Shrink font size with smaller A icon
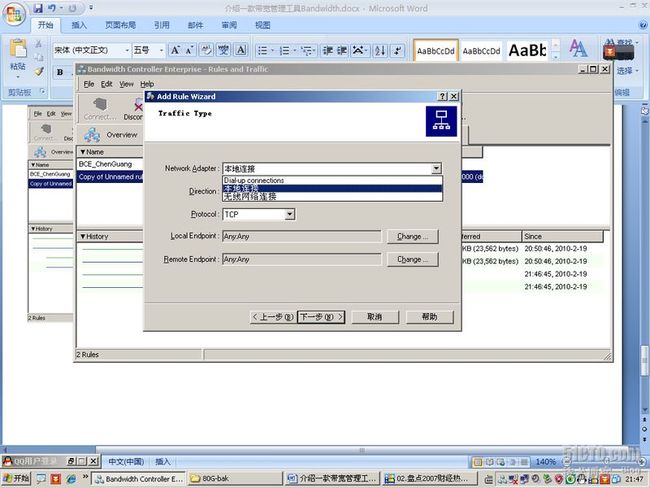The width and height of the screenshot is (650, 488). pyautogui.click(x=189, y=51)
